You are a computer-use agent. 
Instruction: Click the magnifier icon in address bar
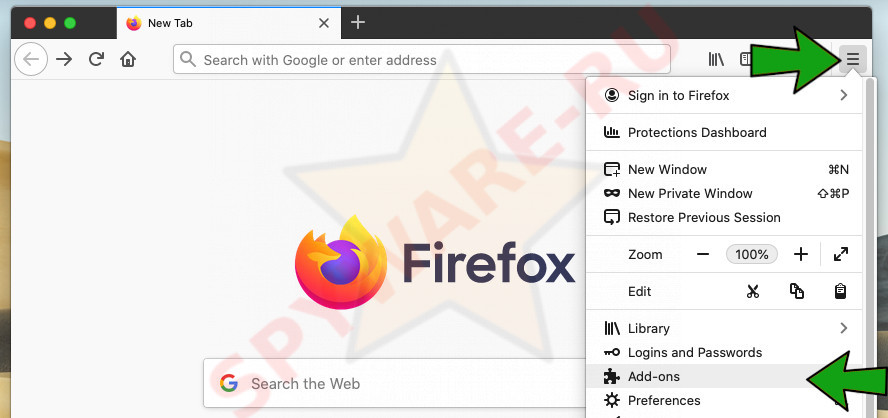point(188,59)
